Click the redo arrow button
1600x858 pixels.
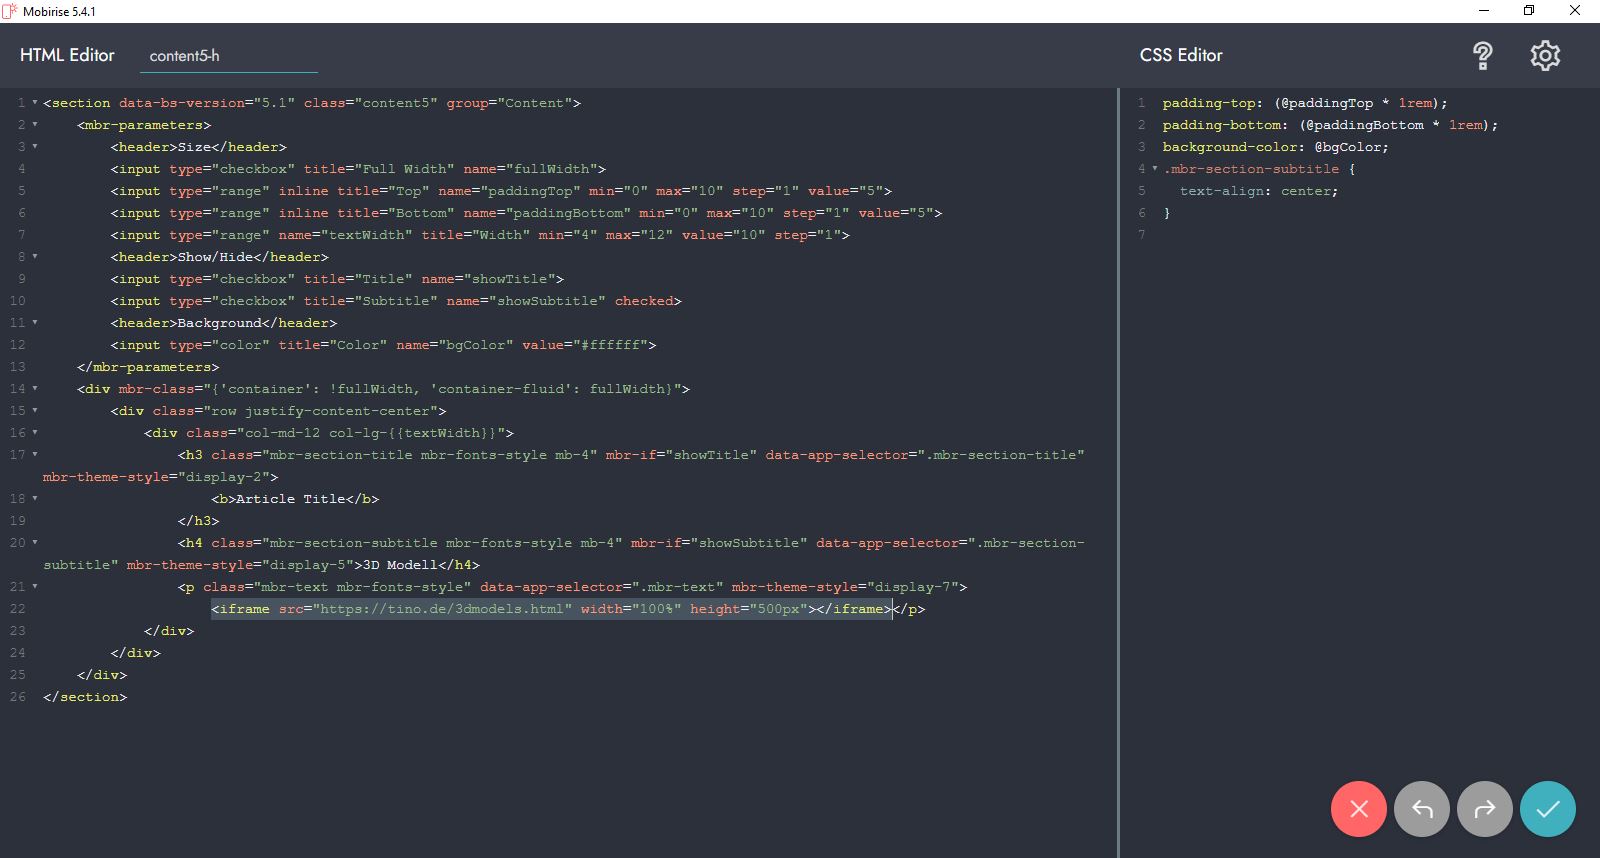tap(1484, 808)
